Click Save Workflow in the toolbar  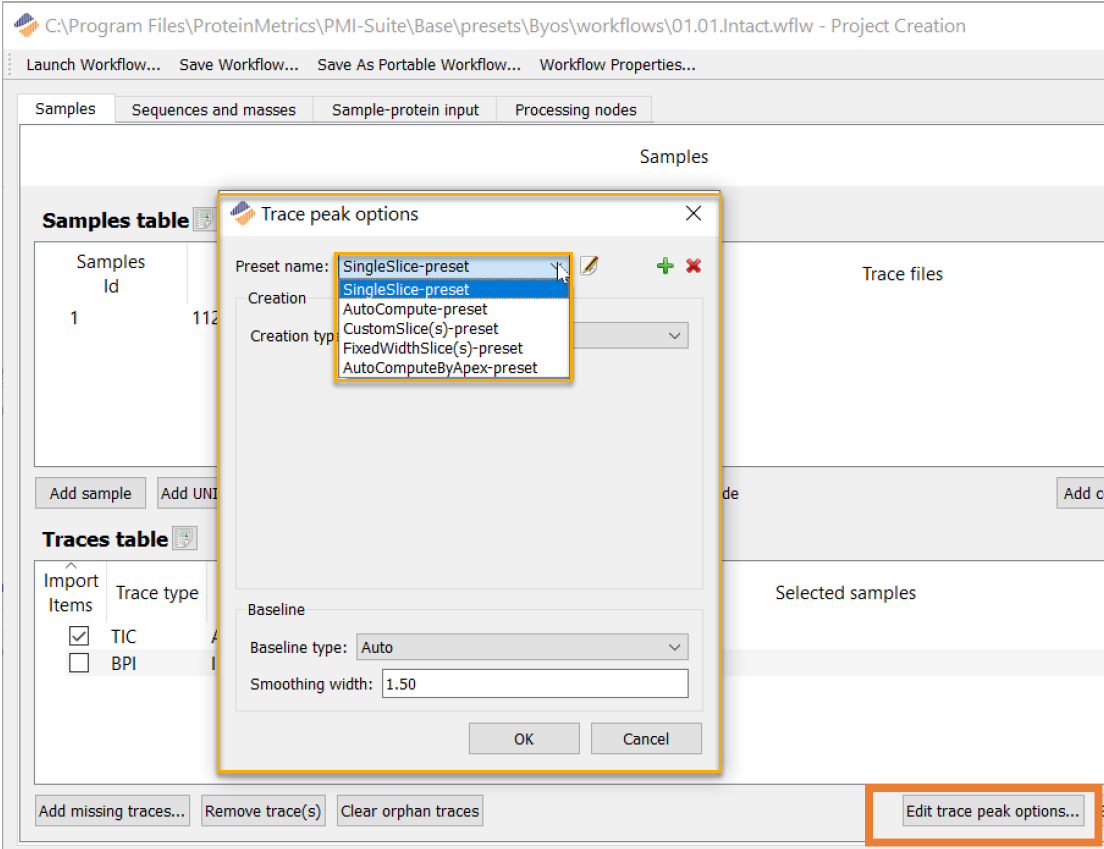click(x=239, y=65)
